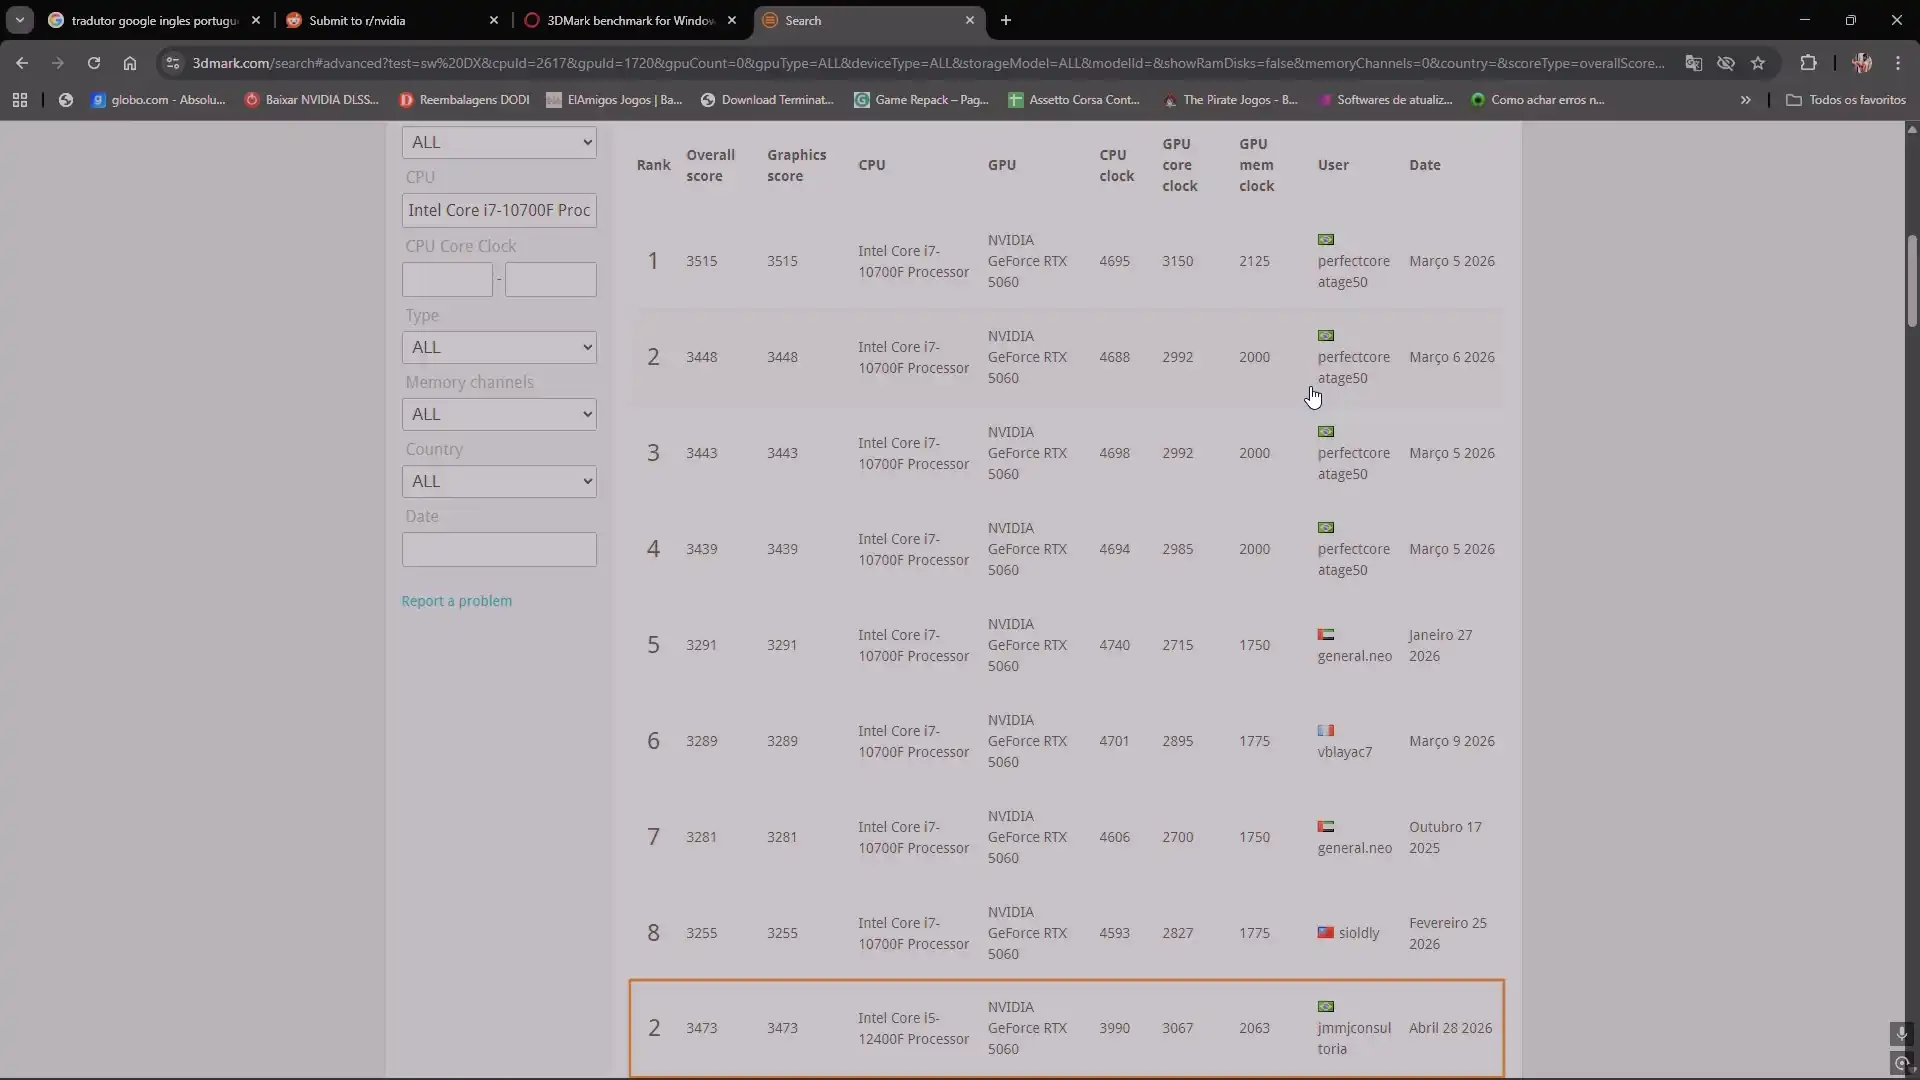Open the tab search dropdown arrow
The image size is (1920, 1080).
coord(19,20)
